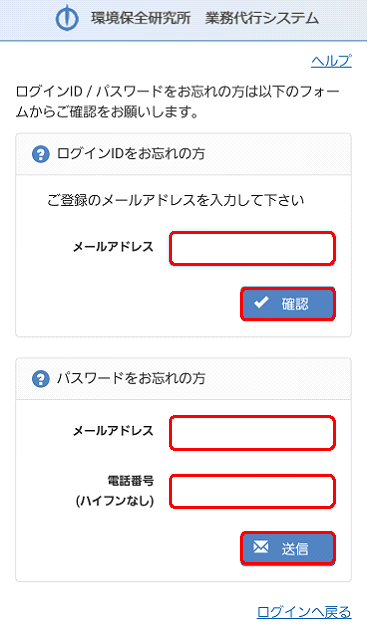The image size is (368, 631).
Task: Click the 確認 button label text
Action: 295,304
